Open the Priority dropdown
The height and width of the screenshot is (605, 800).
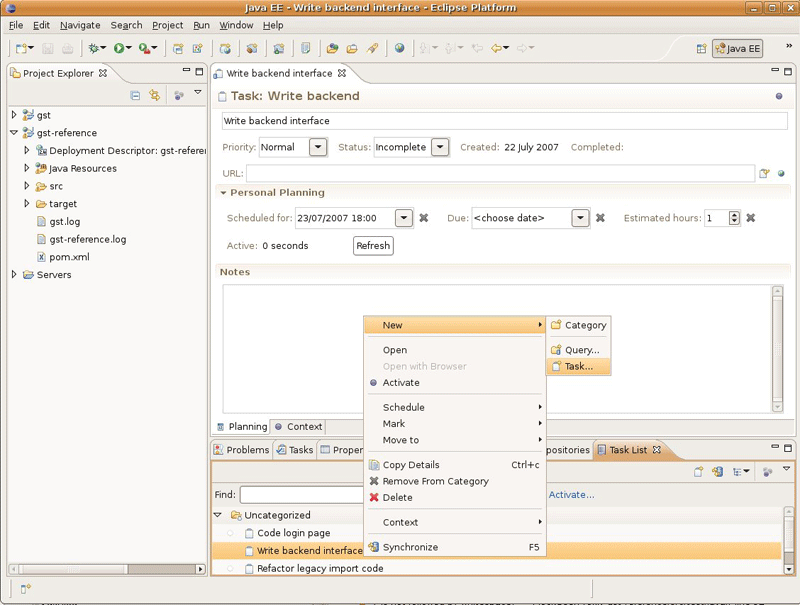pos(318,147)
